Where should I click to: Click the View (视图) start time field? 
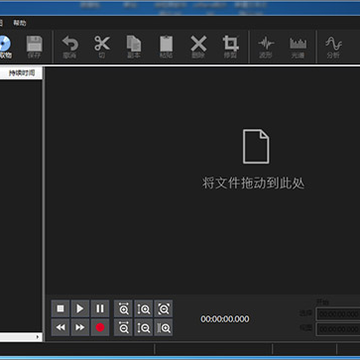(x=338, y=329)
